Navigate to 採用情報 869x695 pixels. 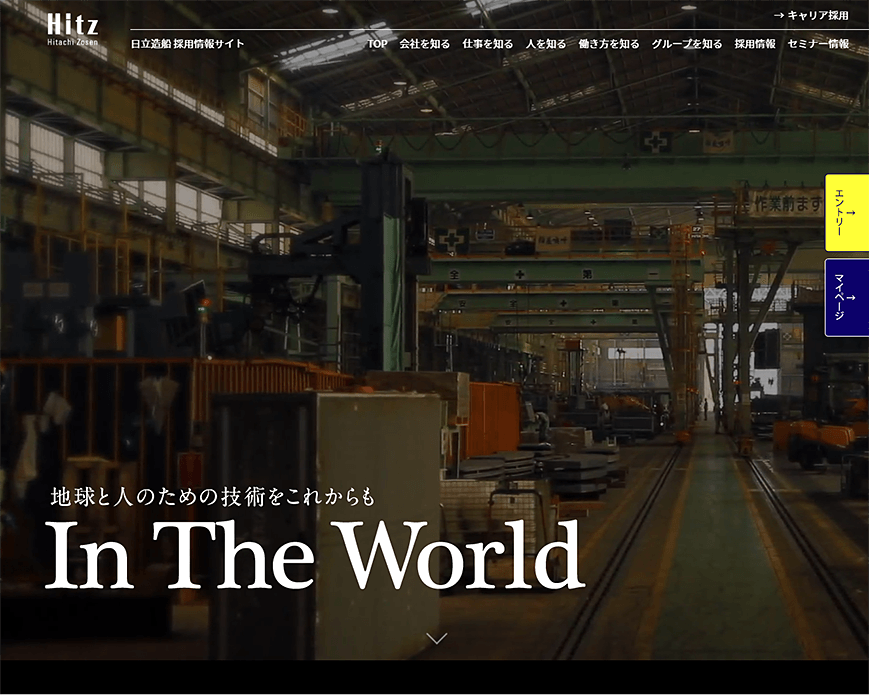pos(754,44)
